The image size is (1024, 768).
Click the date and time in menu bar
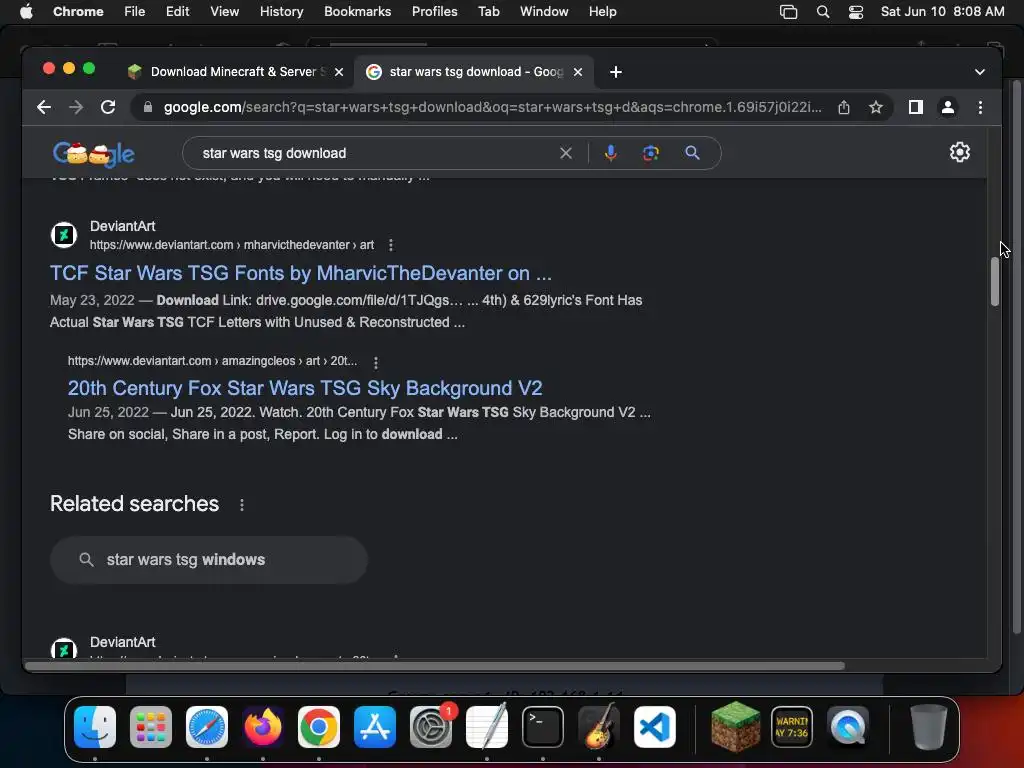coord(942,12)
